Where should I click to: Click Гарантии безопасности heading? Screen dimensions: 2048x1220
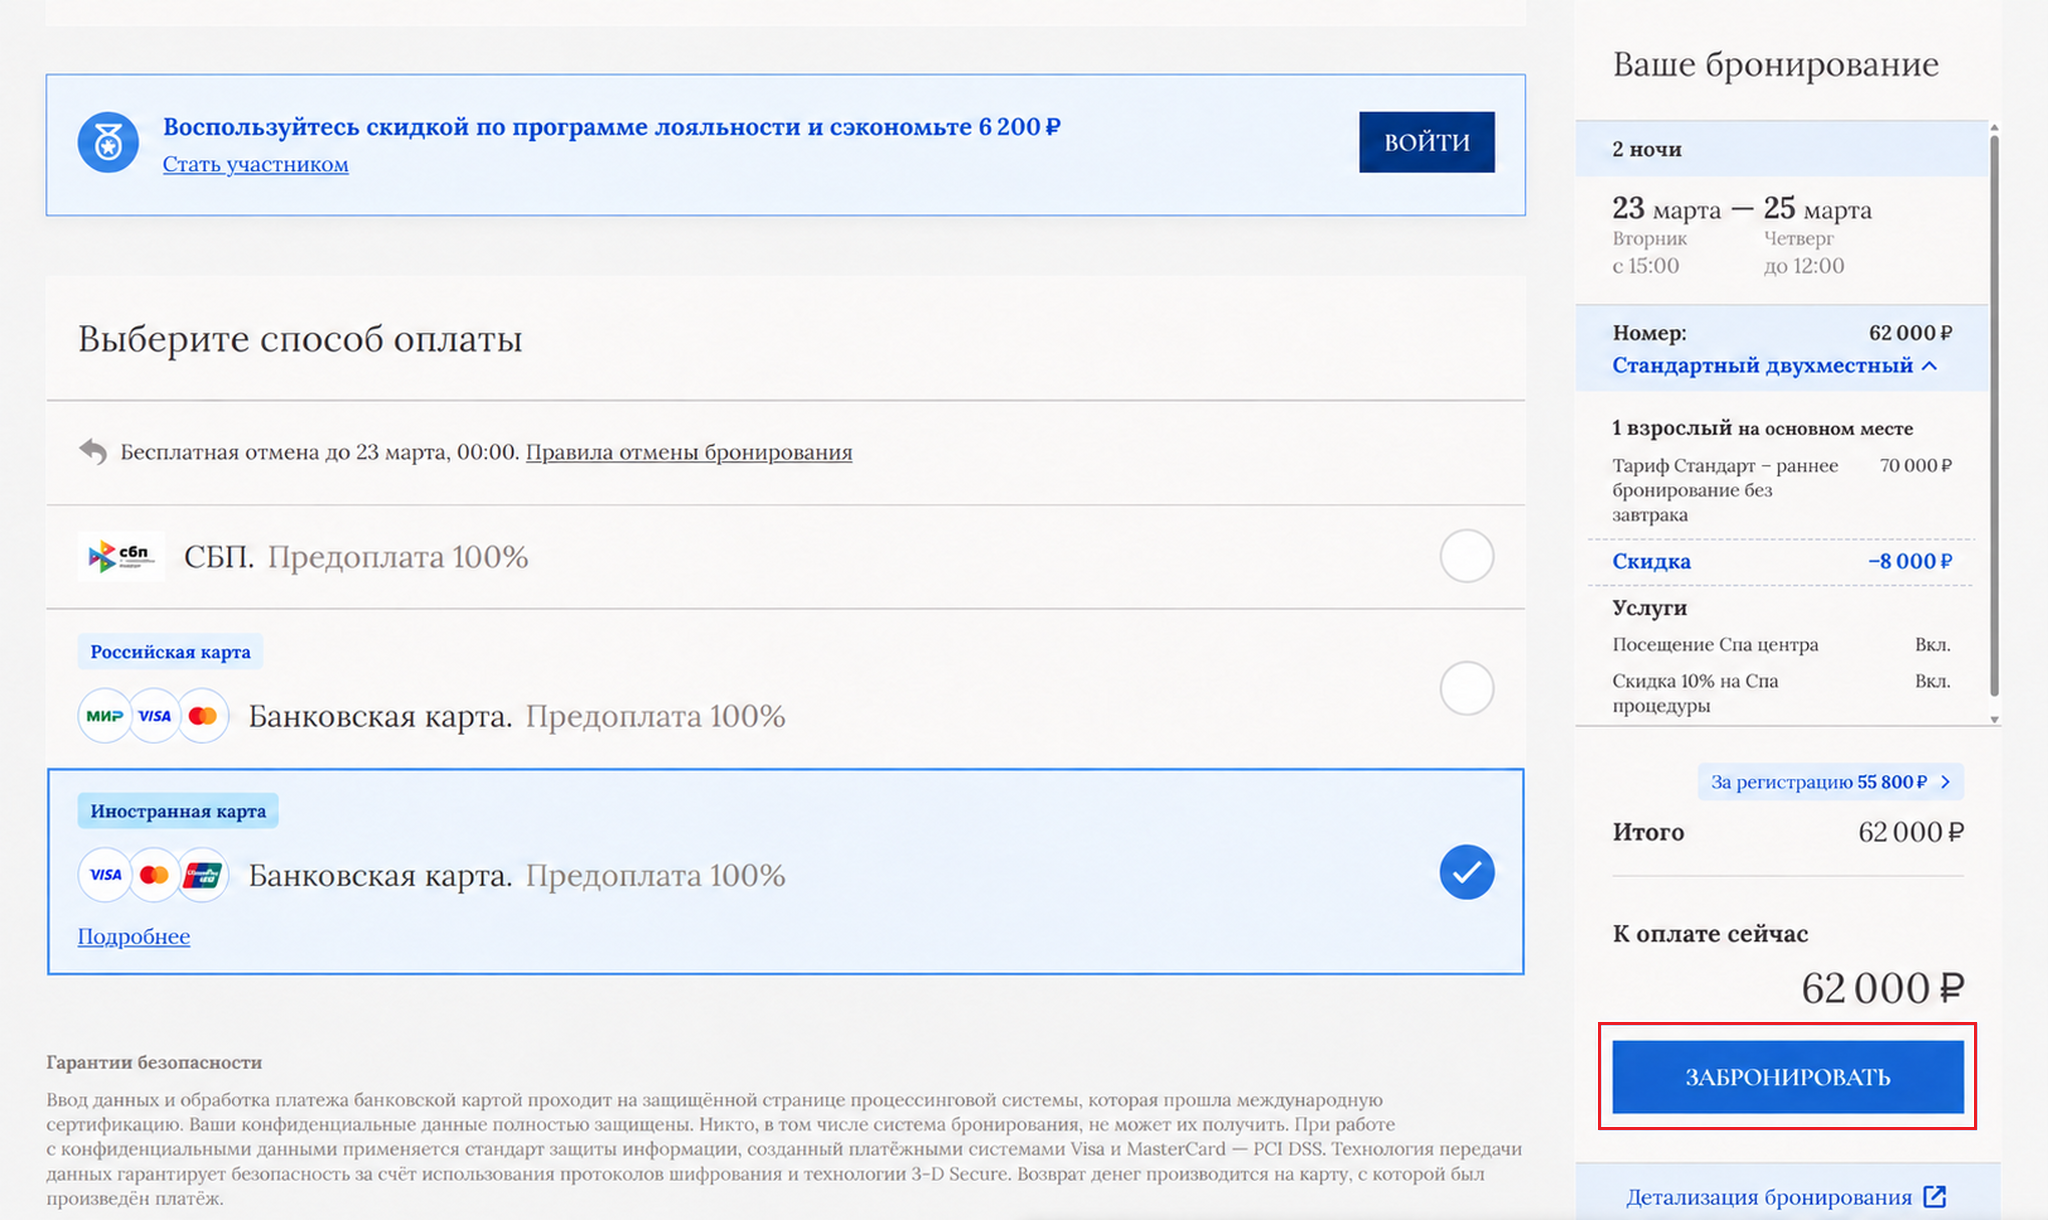point(154,1062)
